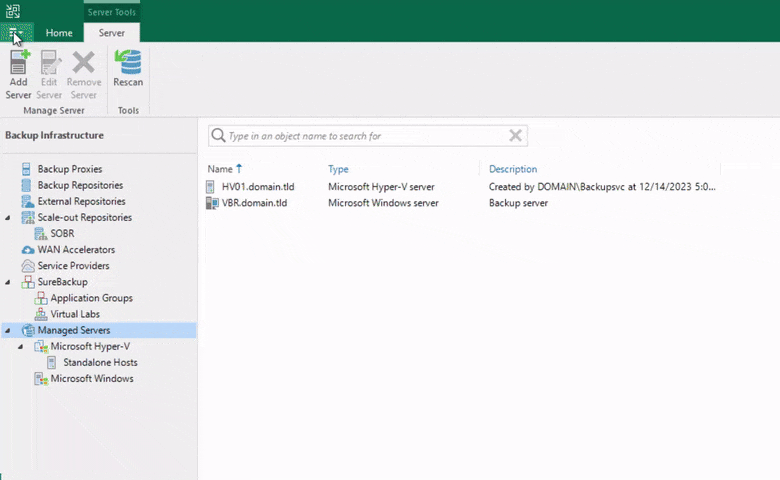Viewport: 780px width, 480px height.
Task: Open Backup Repositories node
Action: click(x=80, y=185)
